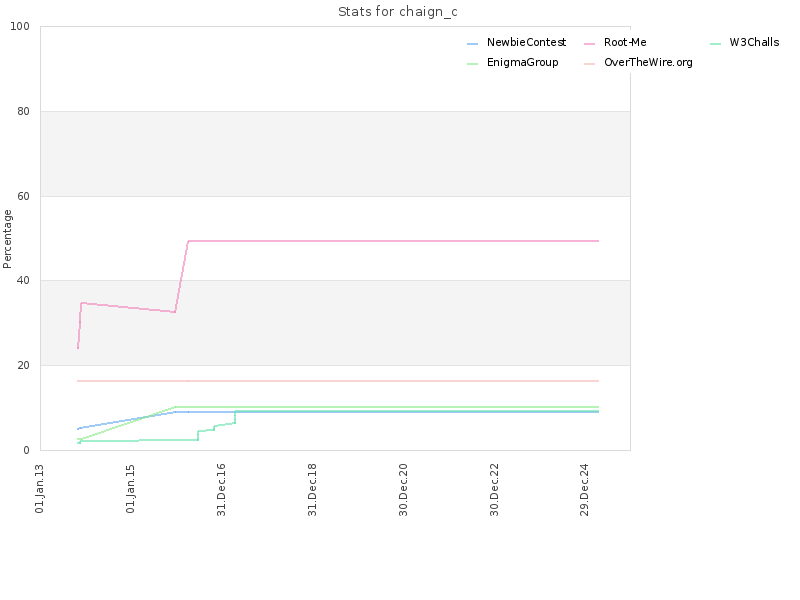Viewport: 800px width, 600px height.
Task: Click the 20 y-axis tick label
Action: click(x=23, y=365)
